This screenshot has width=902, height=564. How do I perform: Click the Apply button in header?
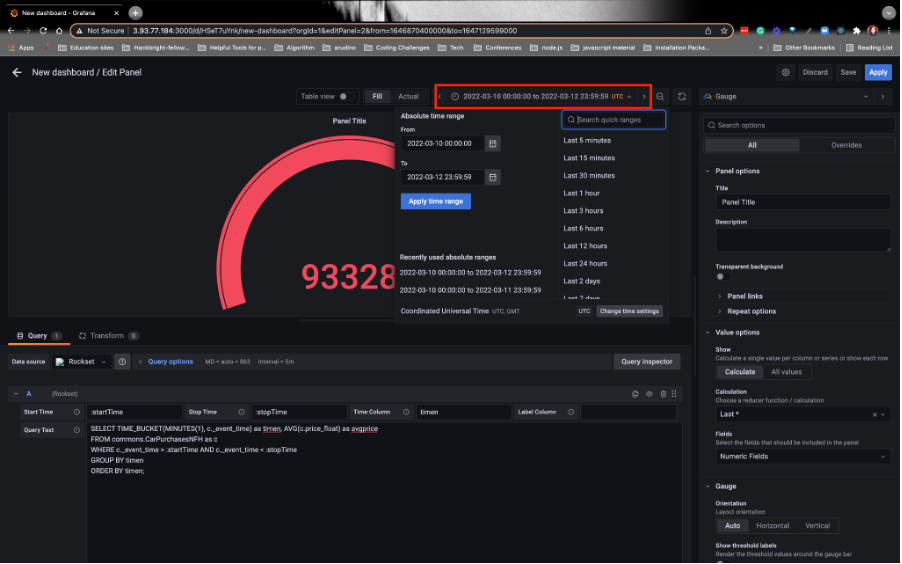click(878, 73)
